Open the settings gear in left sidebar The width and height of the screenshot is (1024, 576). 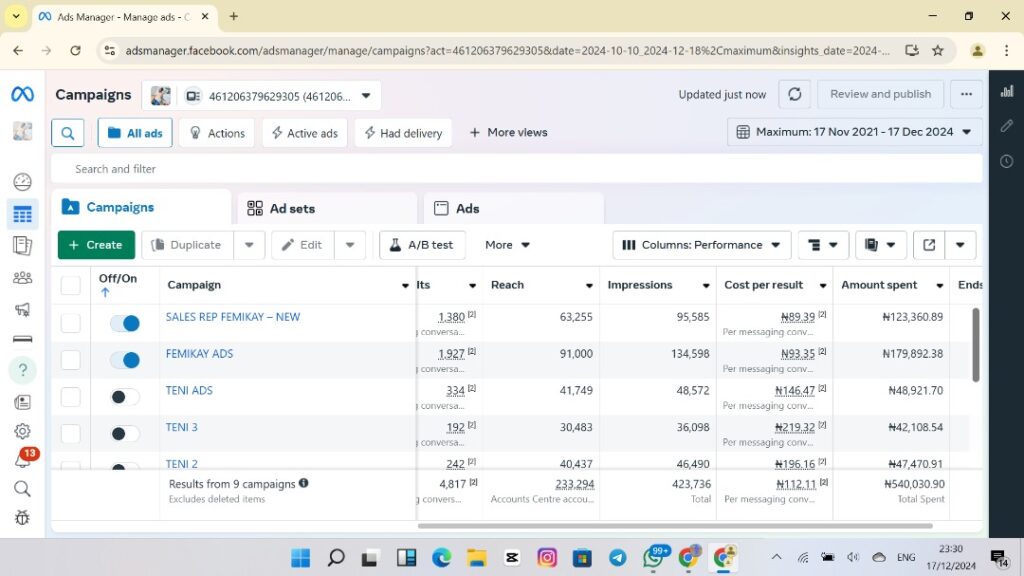point(22,432)
